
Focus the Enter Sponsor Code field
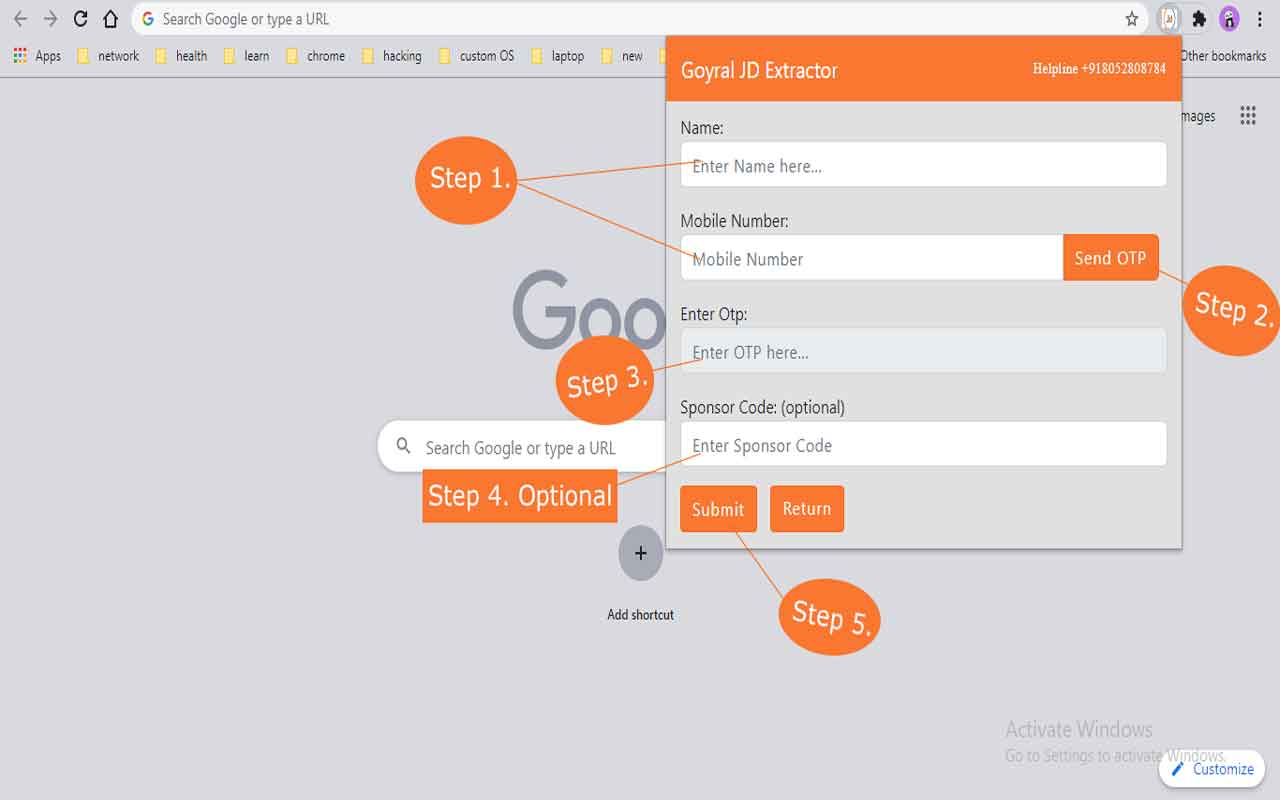[x=923, y=444]
